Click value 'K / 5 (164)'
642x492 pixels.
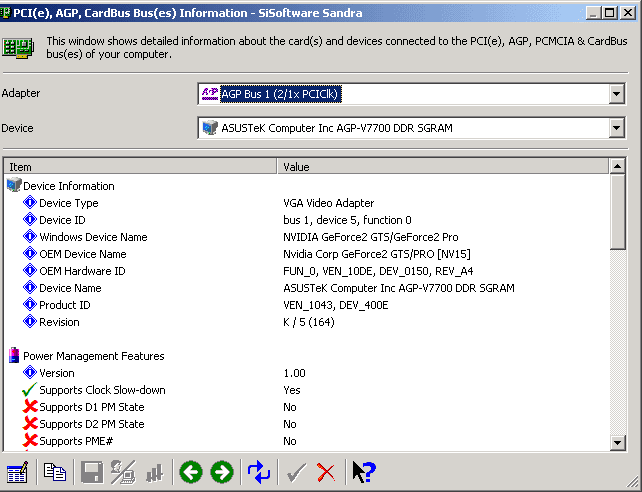(309, 322)
